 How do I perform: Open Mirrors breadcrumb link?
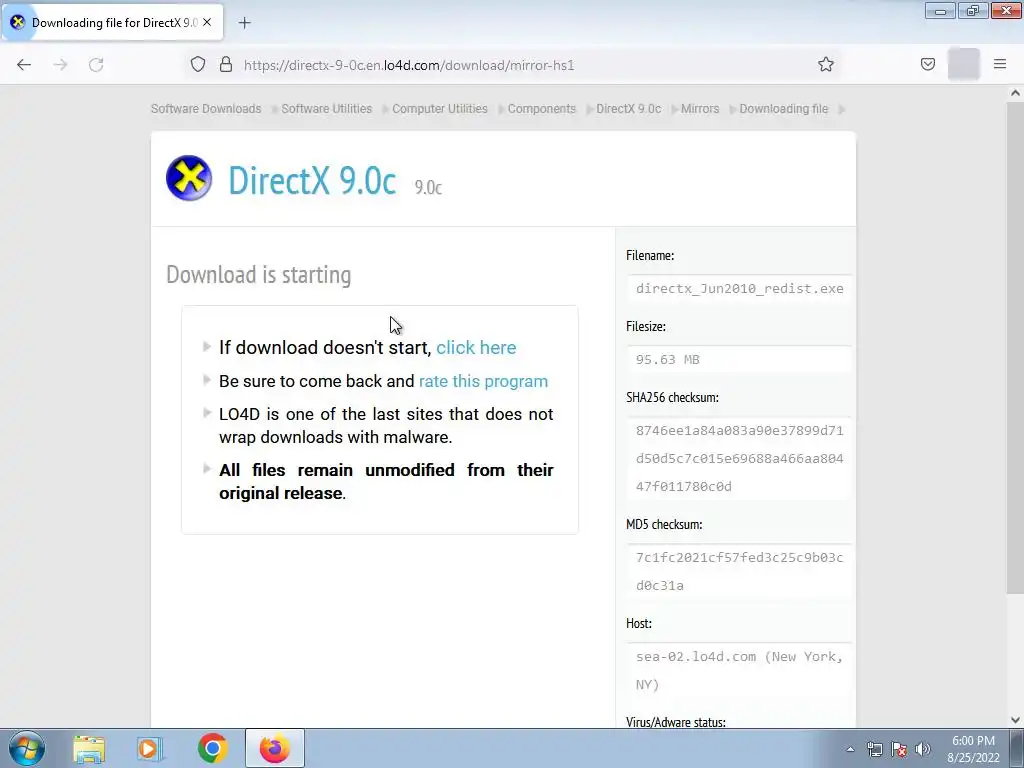[699, 109]
